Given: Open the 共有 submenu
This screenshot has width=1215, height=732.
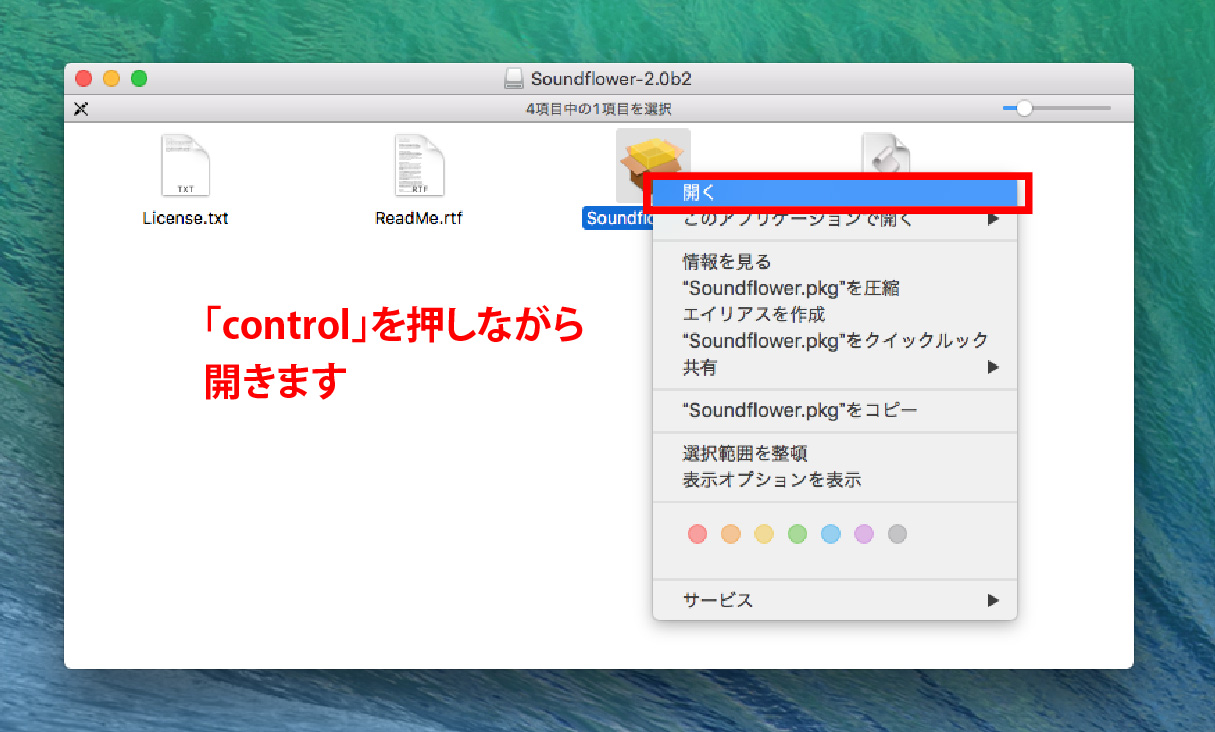Looking at the screenshot, I should [x=835, y=367].
